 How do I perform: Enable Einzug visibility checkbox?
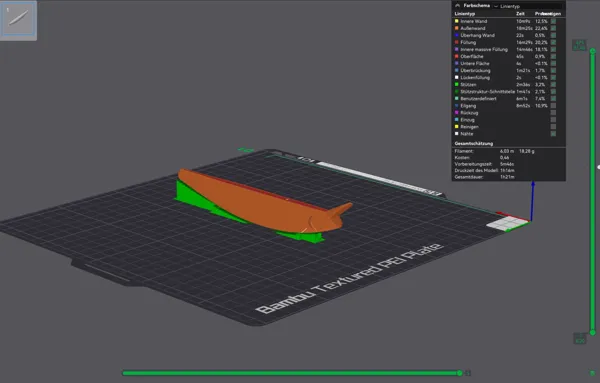click(x=553, y=119)
